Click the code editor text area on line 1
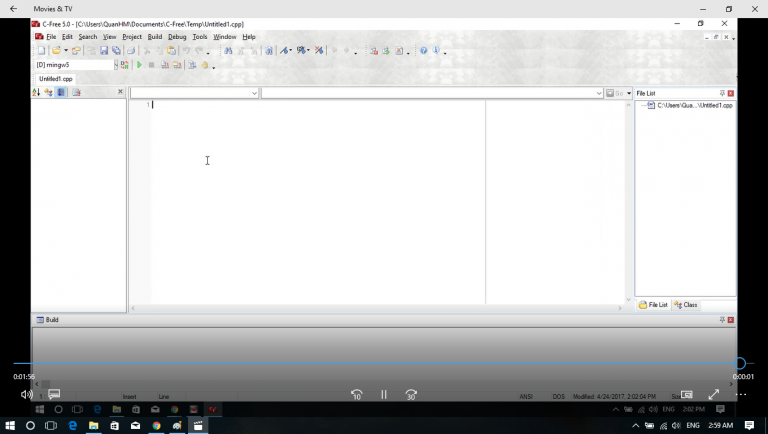This screenshot has width=768, height=434. click(318, 104)
